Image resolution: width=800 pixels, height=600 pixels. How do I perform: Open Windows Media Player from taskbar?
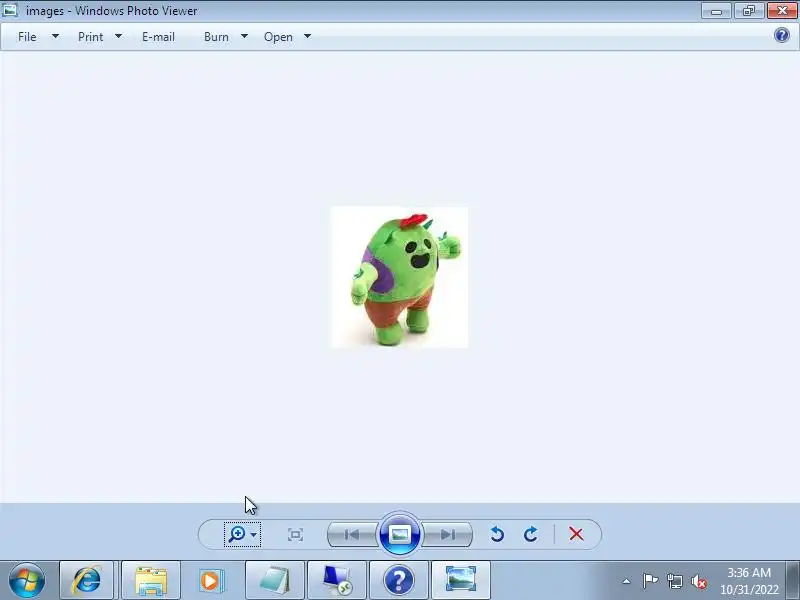pyautogui.click(x=210, y=580)
